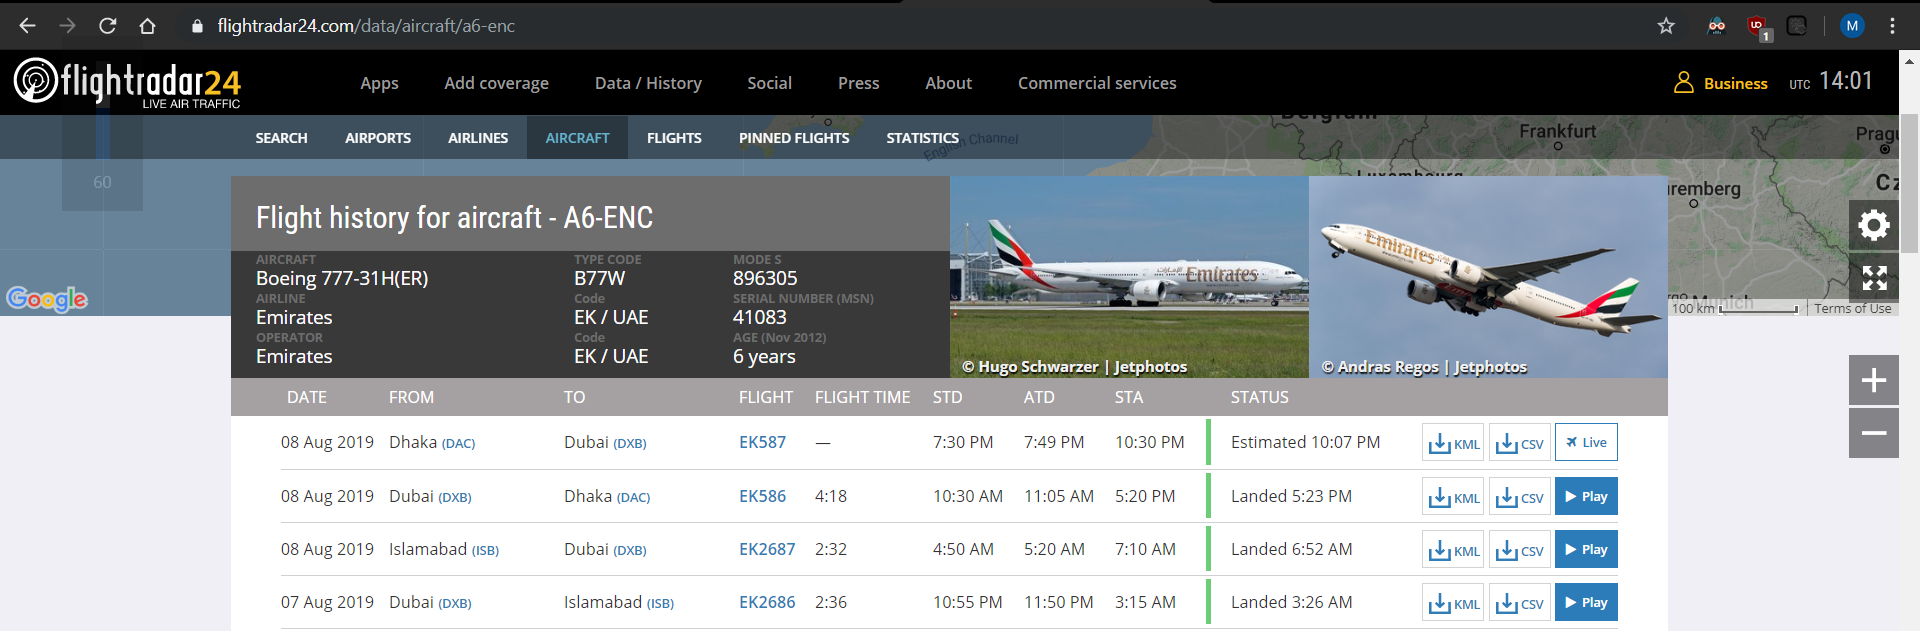Play back flight EK2686

coord(1586,603)
